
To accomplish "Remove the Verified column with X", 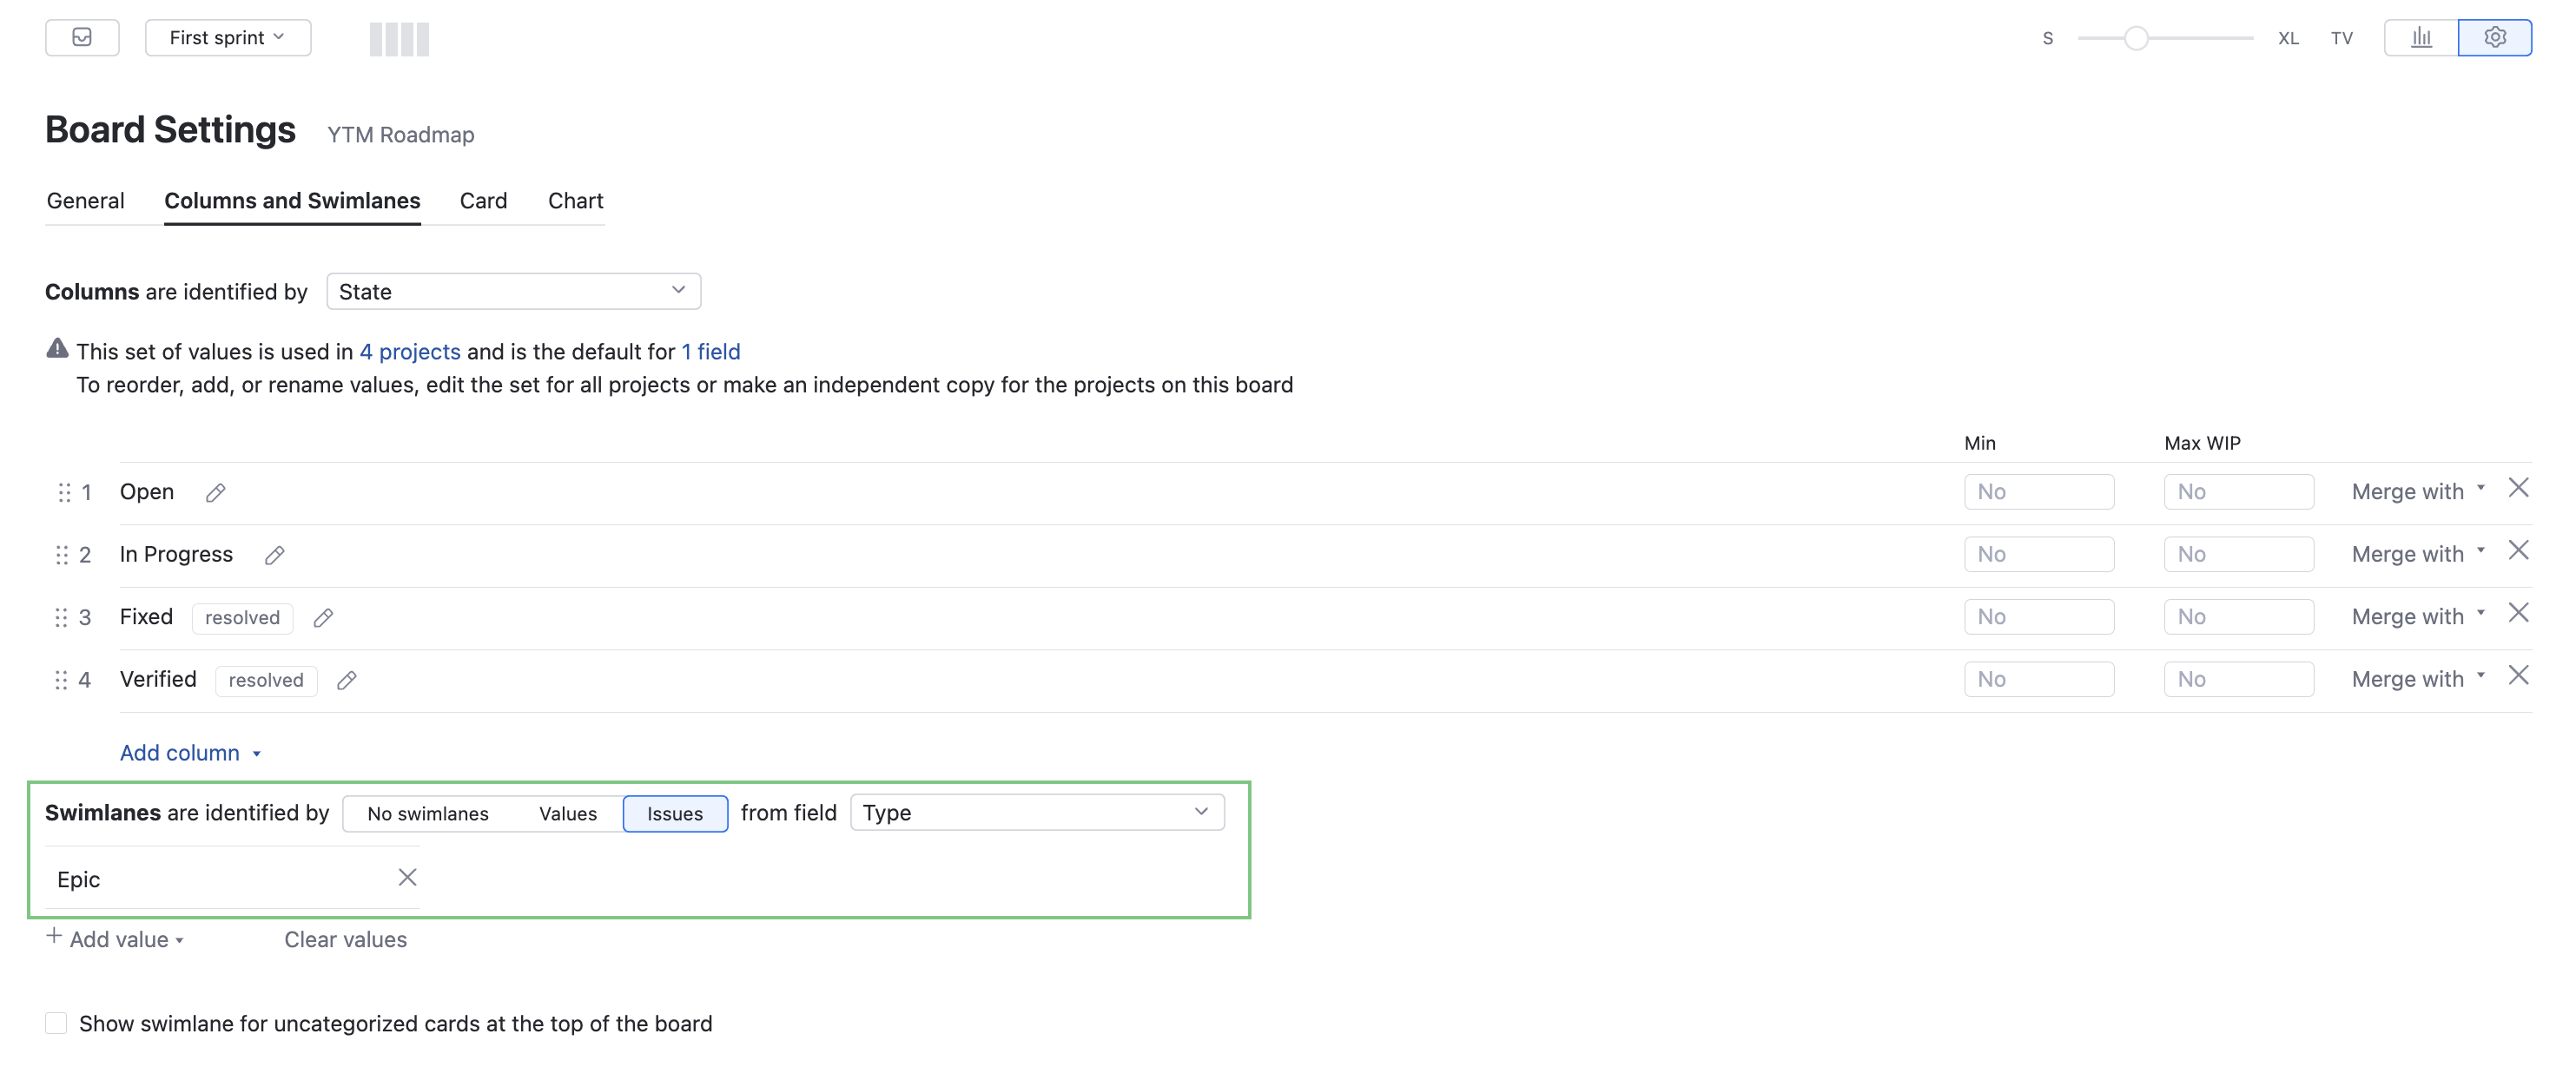I will 2517,676.
